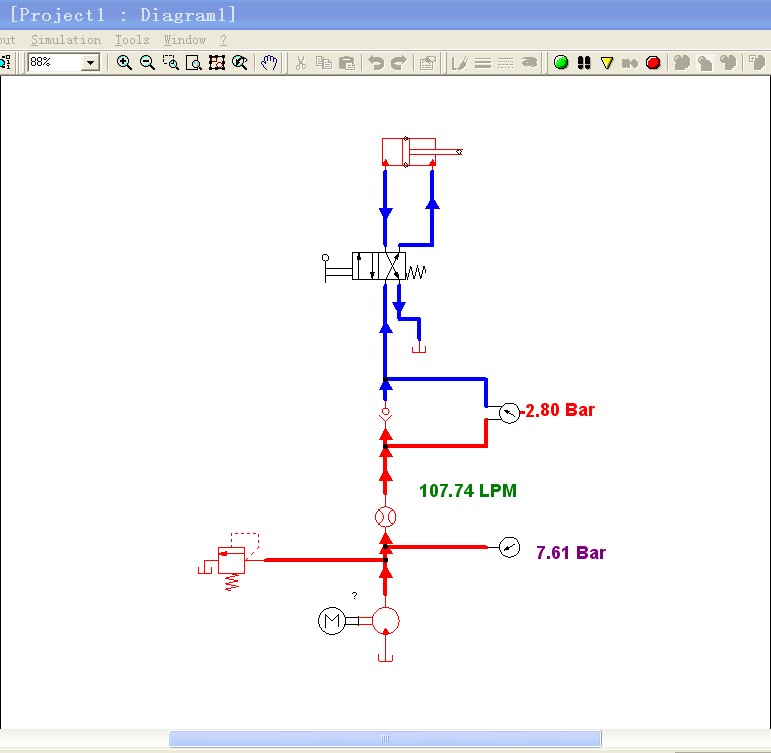
Task: Click the tank symbol below the pump
Action: 386,658
